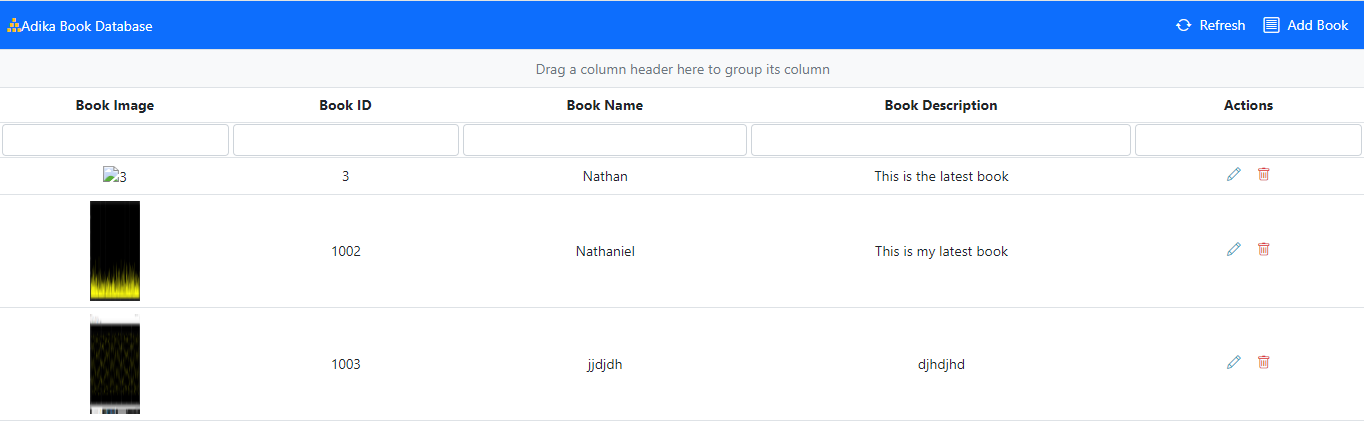
Task: Click the Refresh icon in header
Action: 1184,26
